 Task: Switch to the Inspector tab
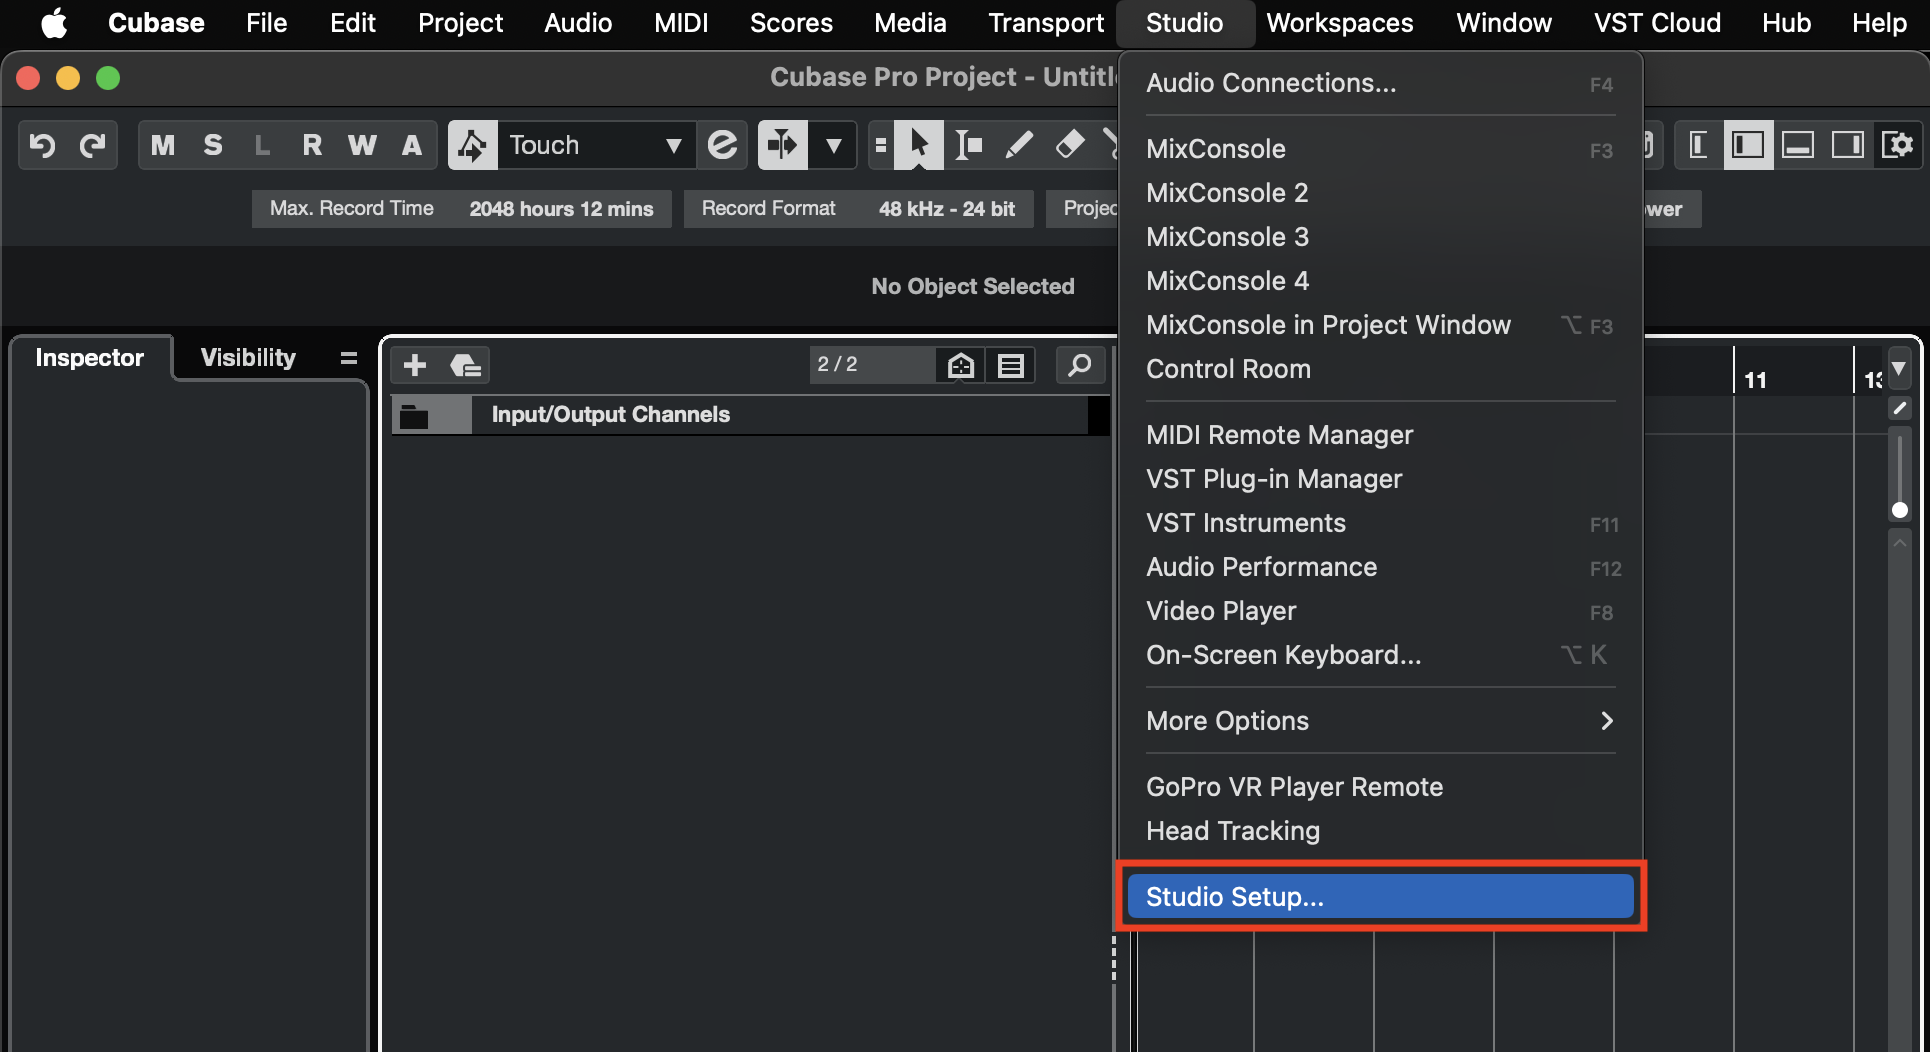90,358
